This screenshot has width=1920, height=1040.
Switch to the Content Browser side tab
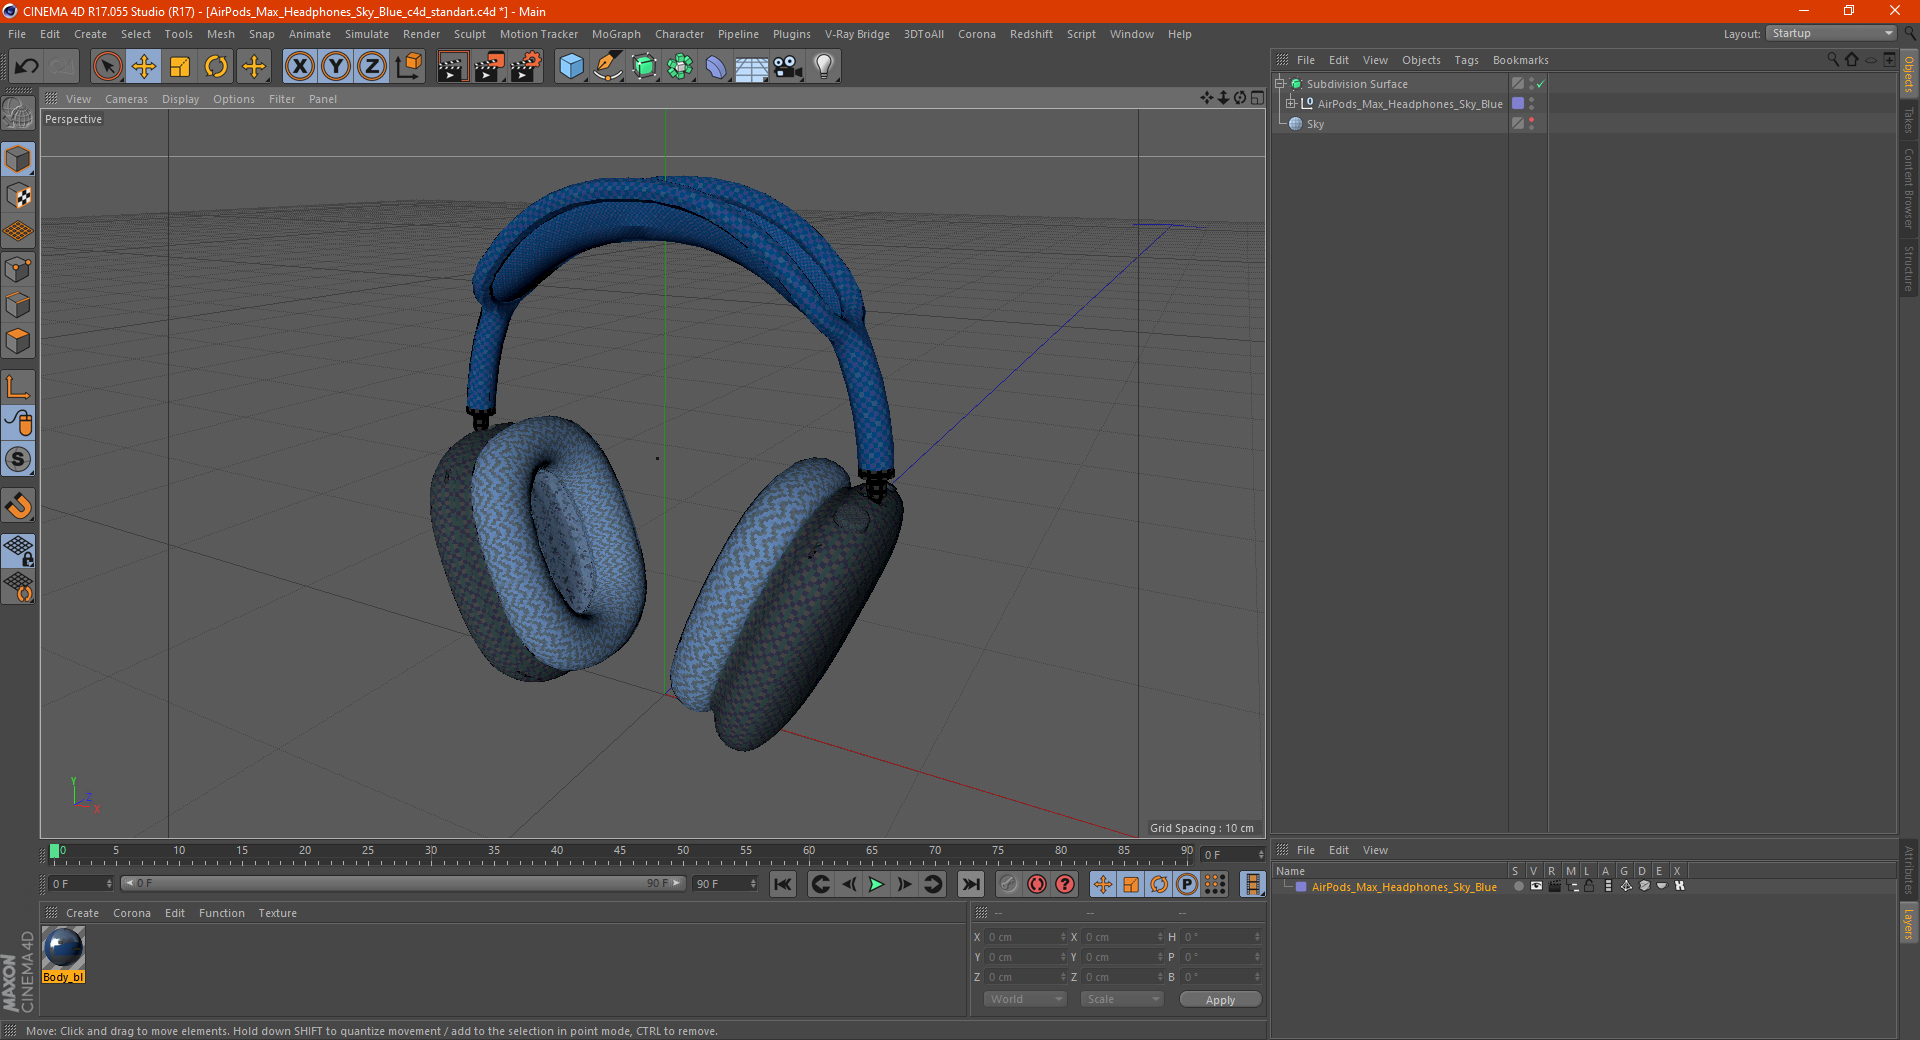coord(1908,188)
